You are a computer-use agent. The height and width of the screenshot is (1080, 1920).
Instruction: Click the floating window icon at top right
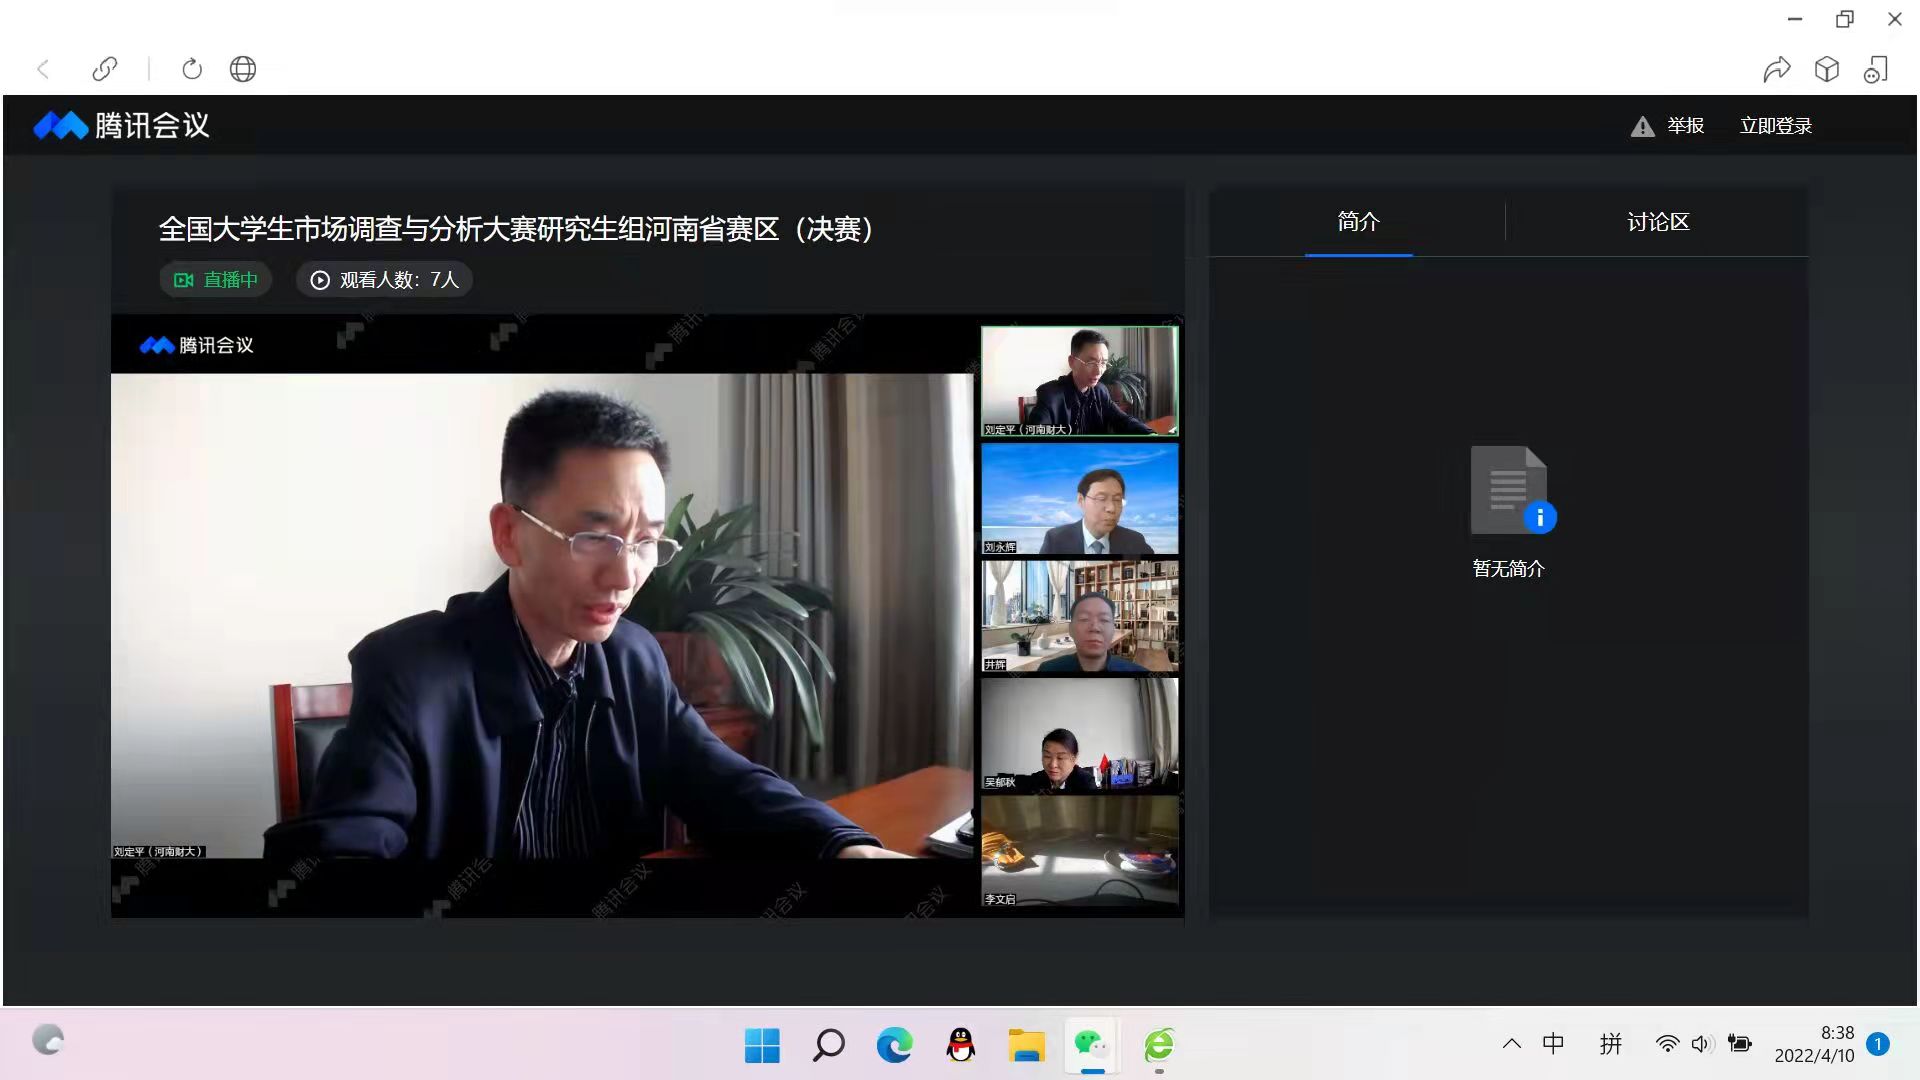tap(1876, 69)
